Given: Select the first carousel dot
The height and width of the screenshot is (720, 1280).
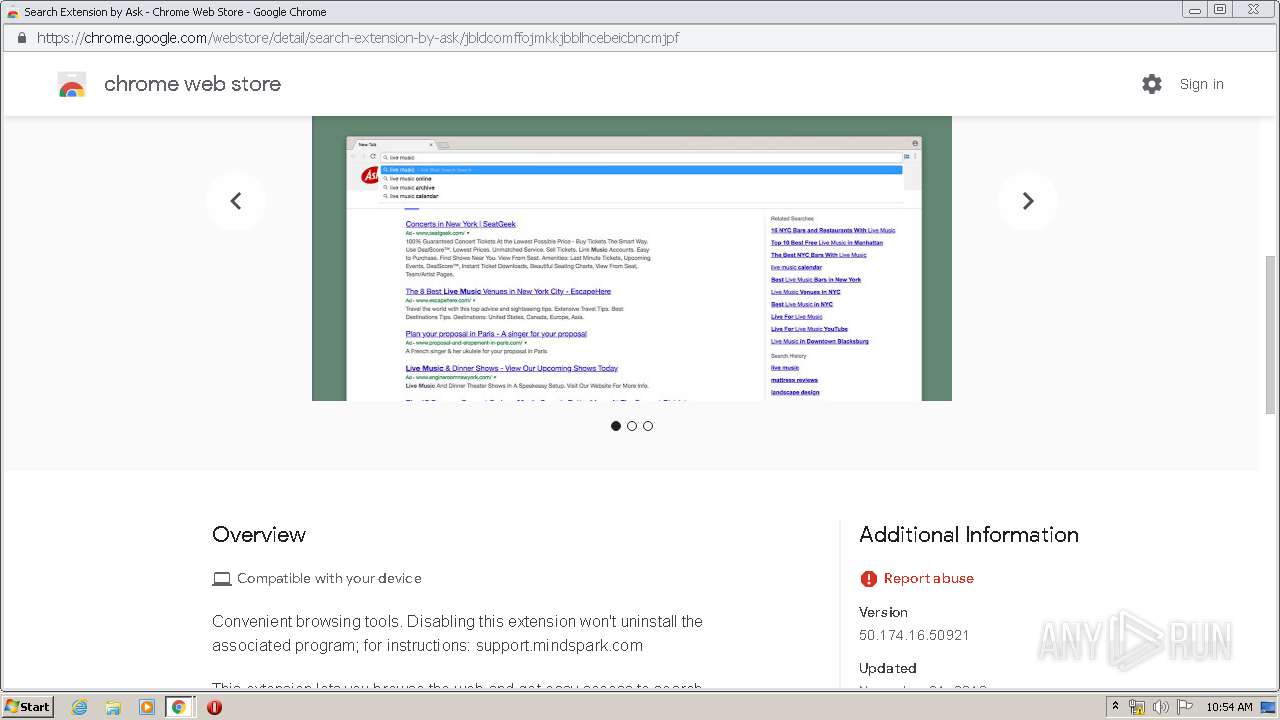Looking at the screenshot, I should point(616,426).
